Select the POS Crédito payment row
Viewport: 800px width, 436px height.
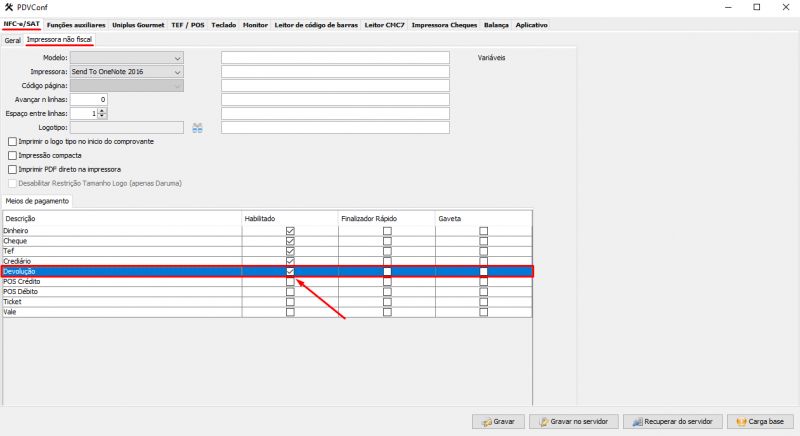coord(120,282)
